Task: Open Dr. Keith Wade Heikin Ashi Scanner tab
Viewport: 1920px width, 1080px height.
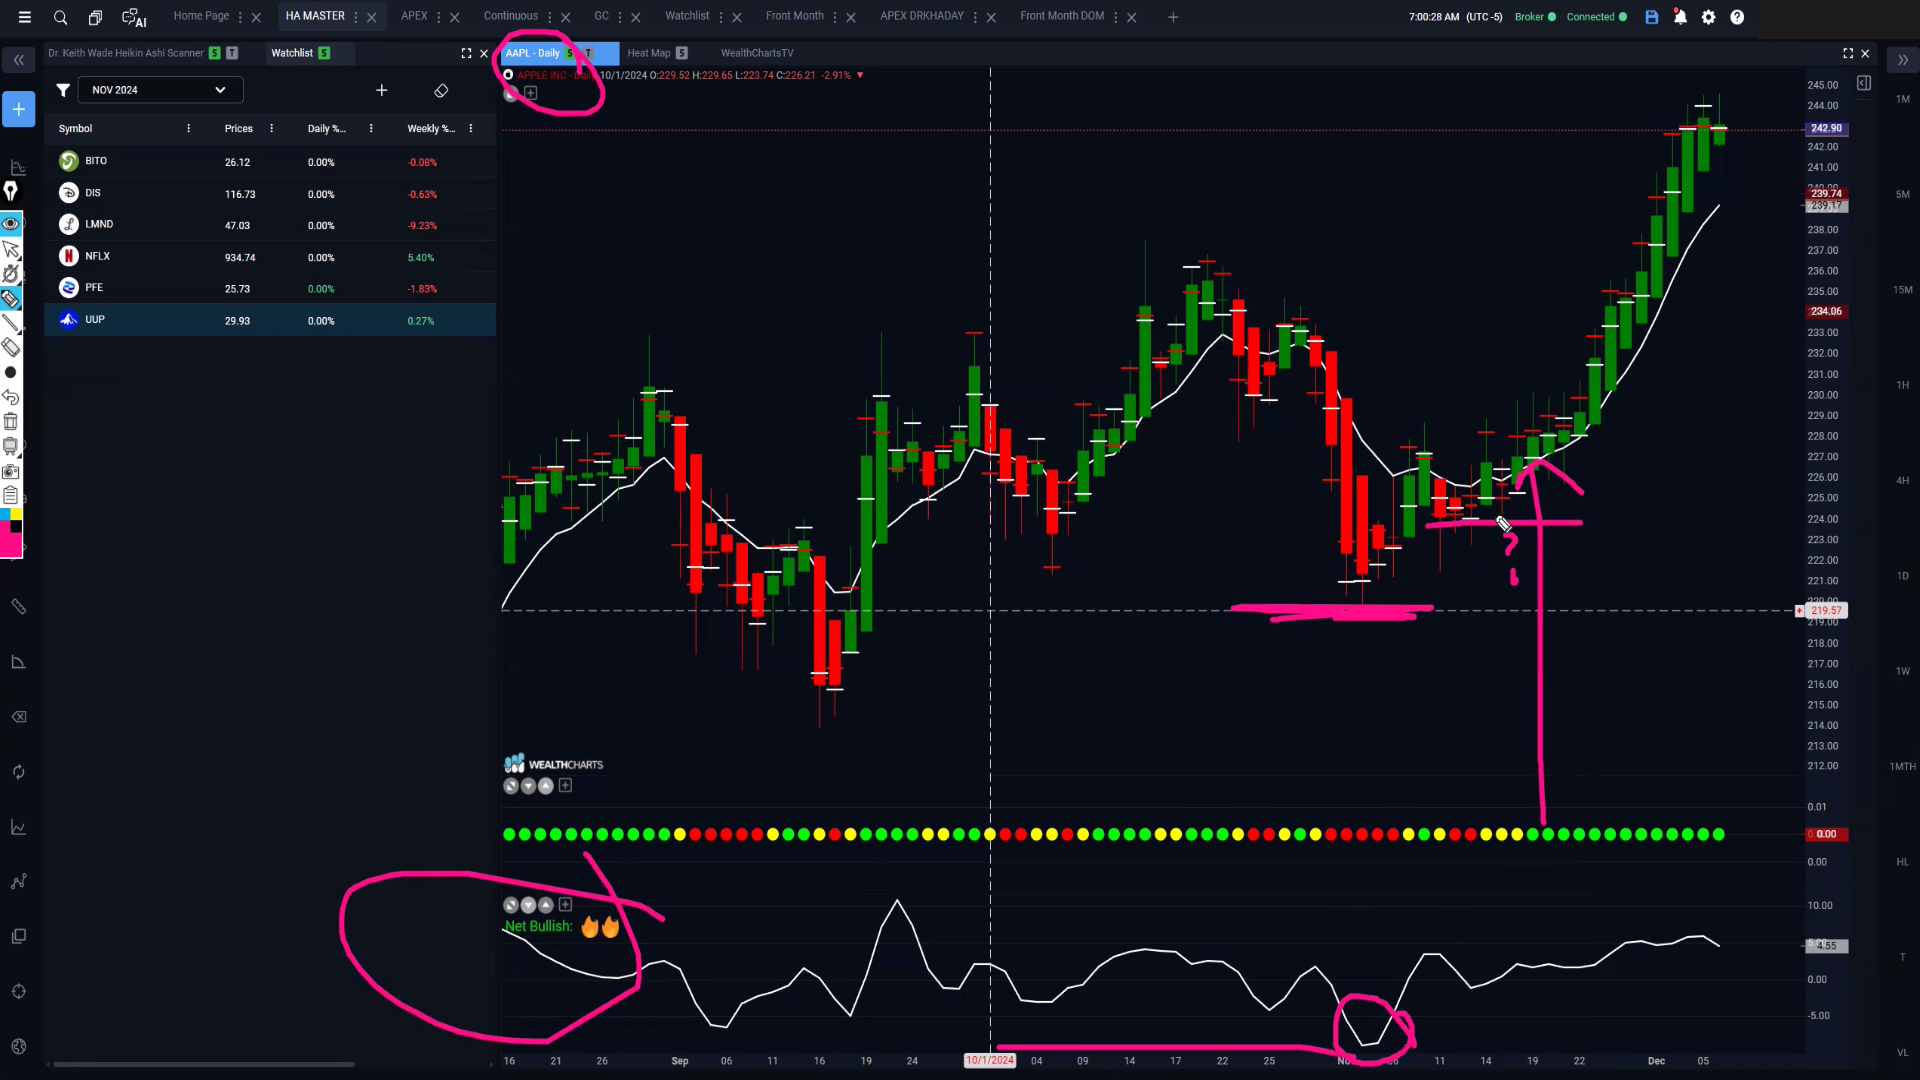Action: point(125,53)
